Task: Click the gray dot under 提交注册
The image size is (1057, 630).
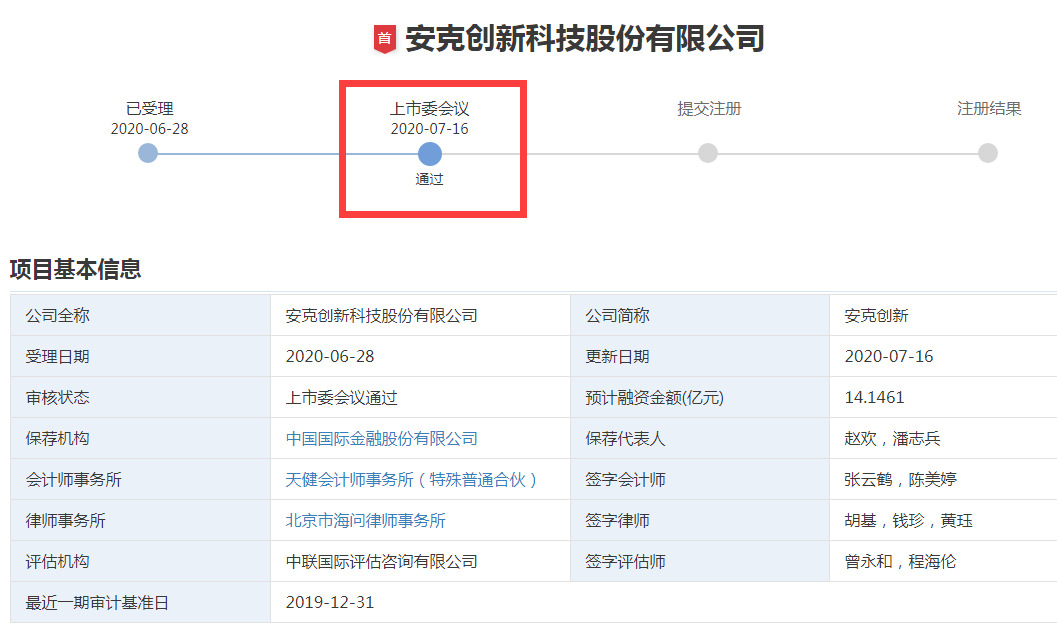Action: click(x=708, y=153)
